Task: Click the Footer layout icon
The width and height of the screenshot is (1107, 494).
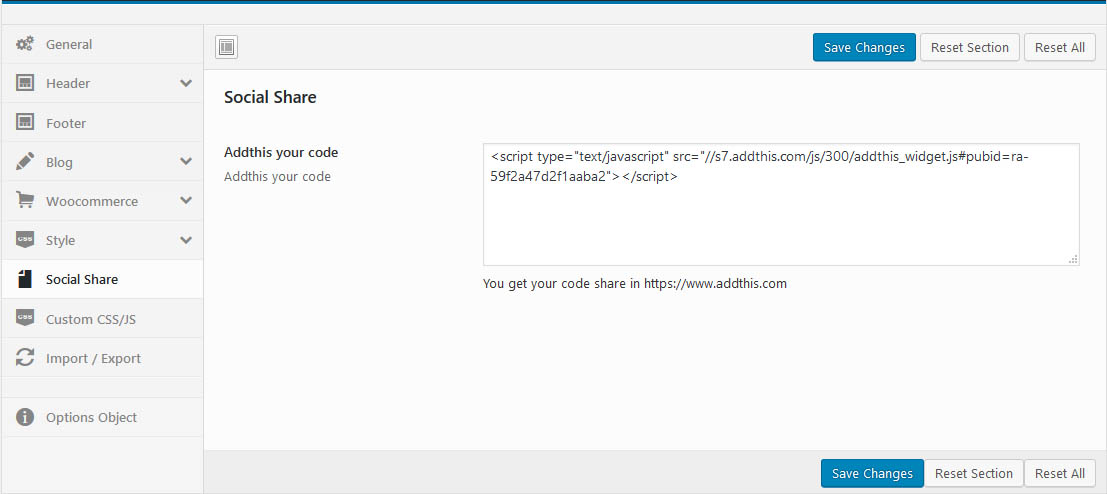Action: tap(26, 123)
